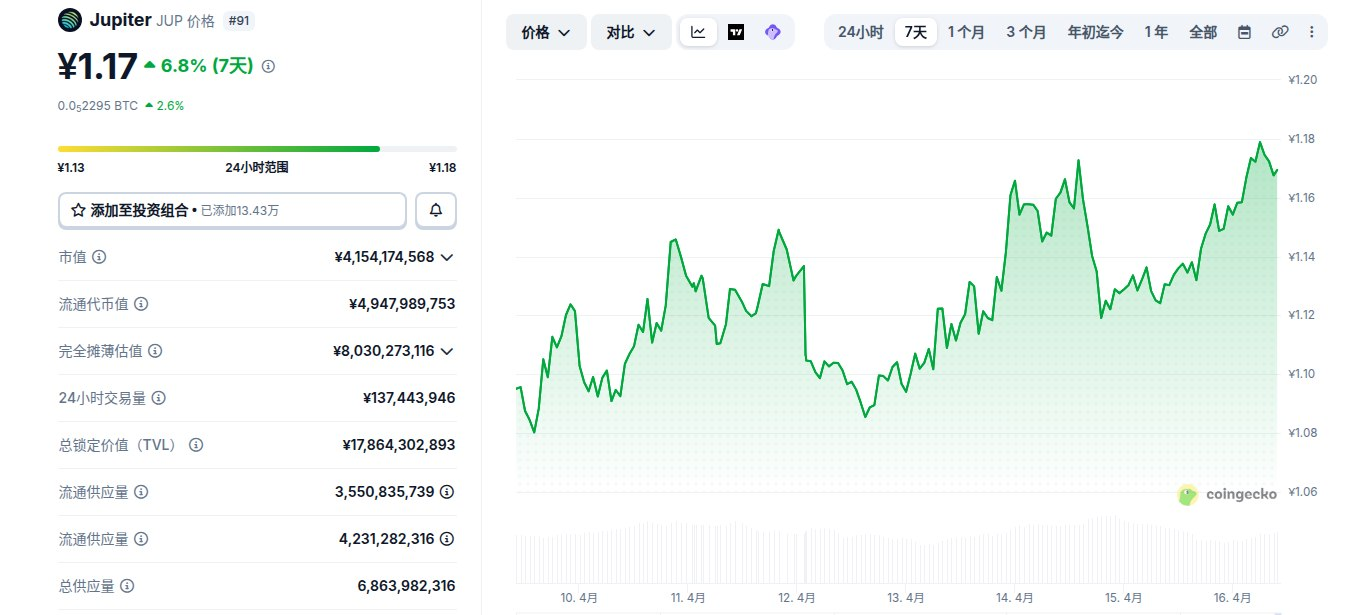Click the info icon next to 总供应量
Viewport: 1360px width, 615px height.
point(127,586)
